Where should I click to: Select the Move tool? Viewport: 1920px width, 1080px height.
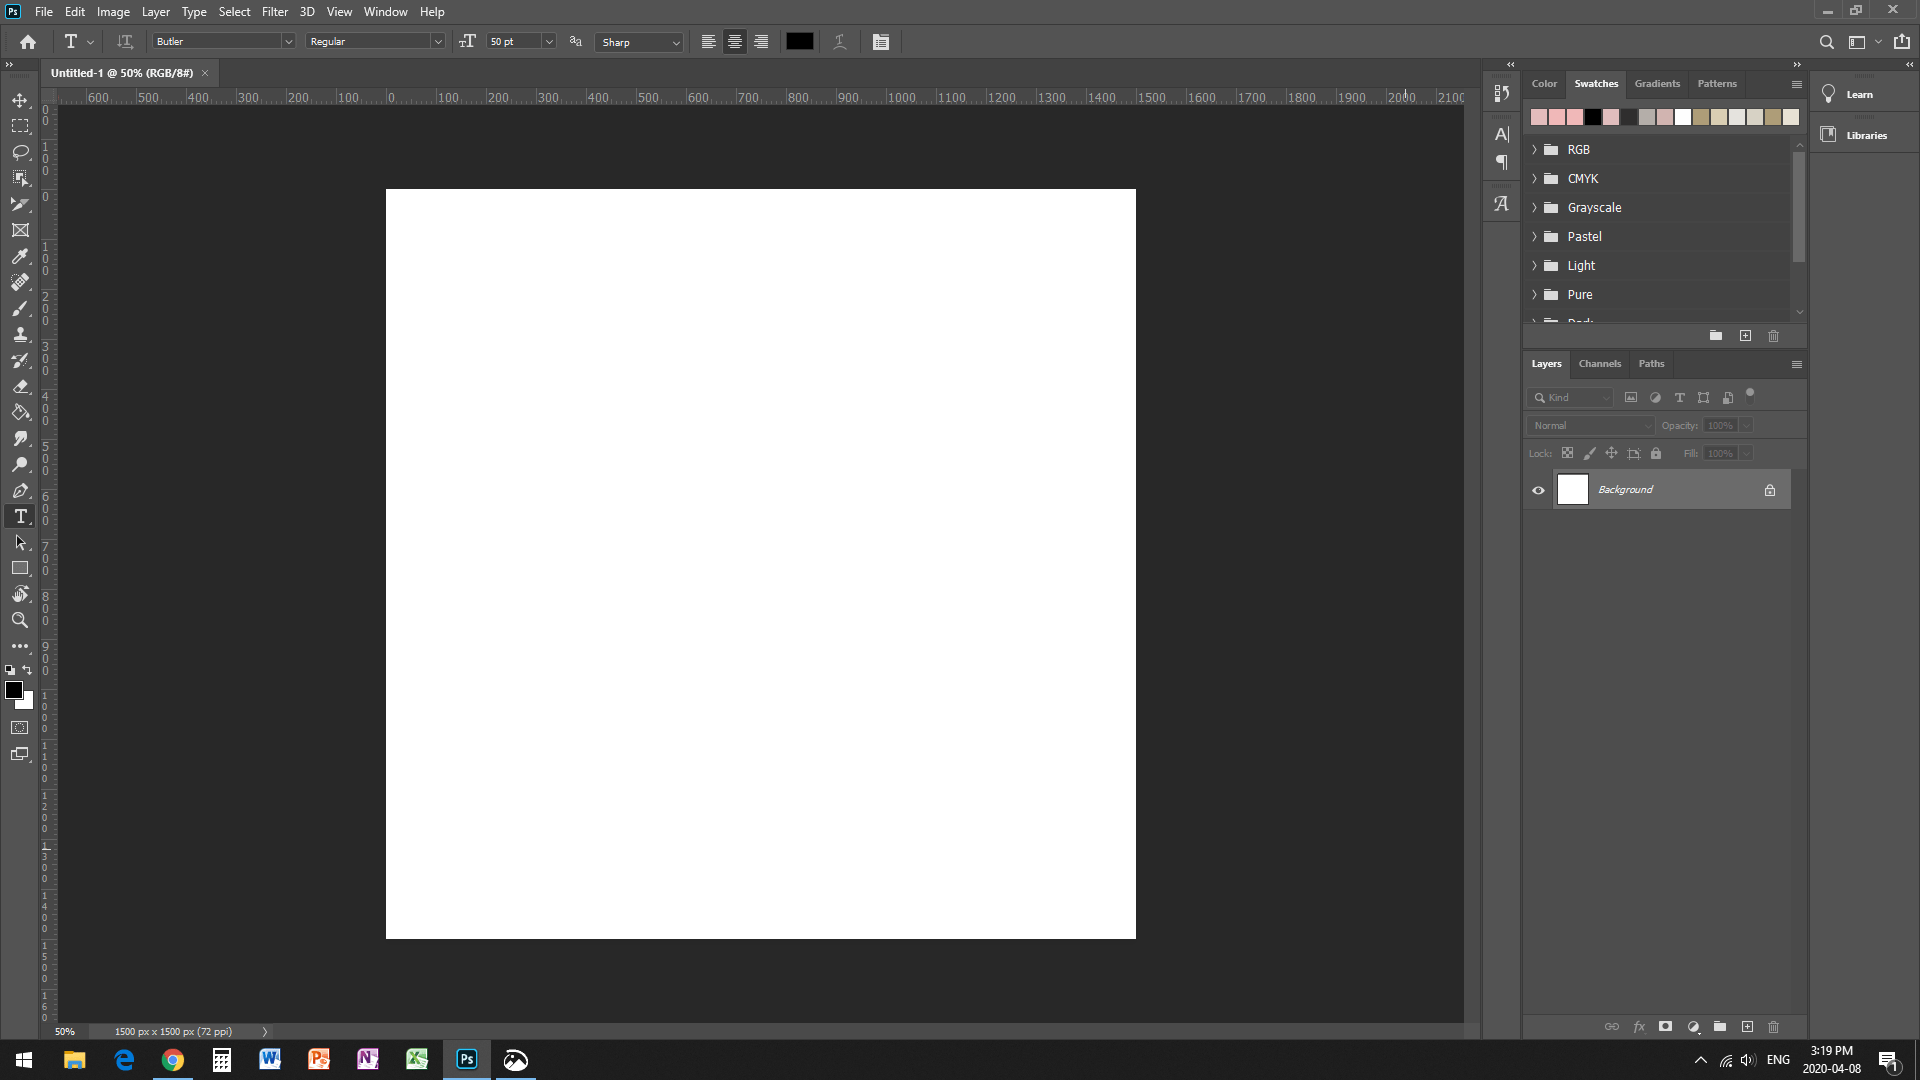click(20, 100)
